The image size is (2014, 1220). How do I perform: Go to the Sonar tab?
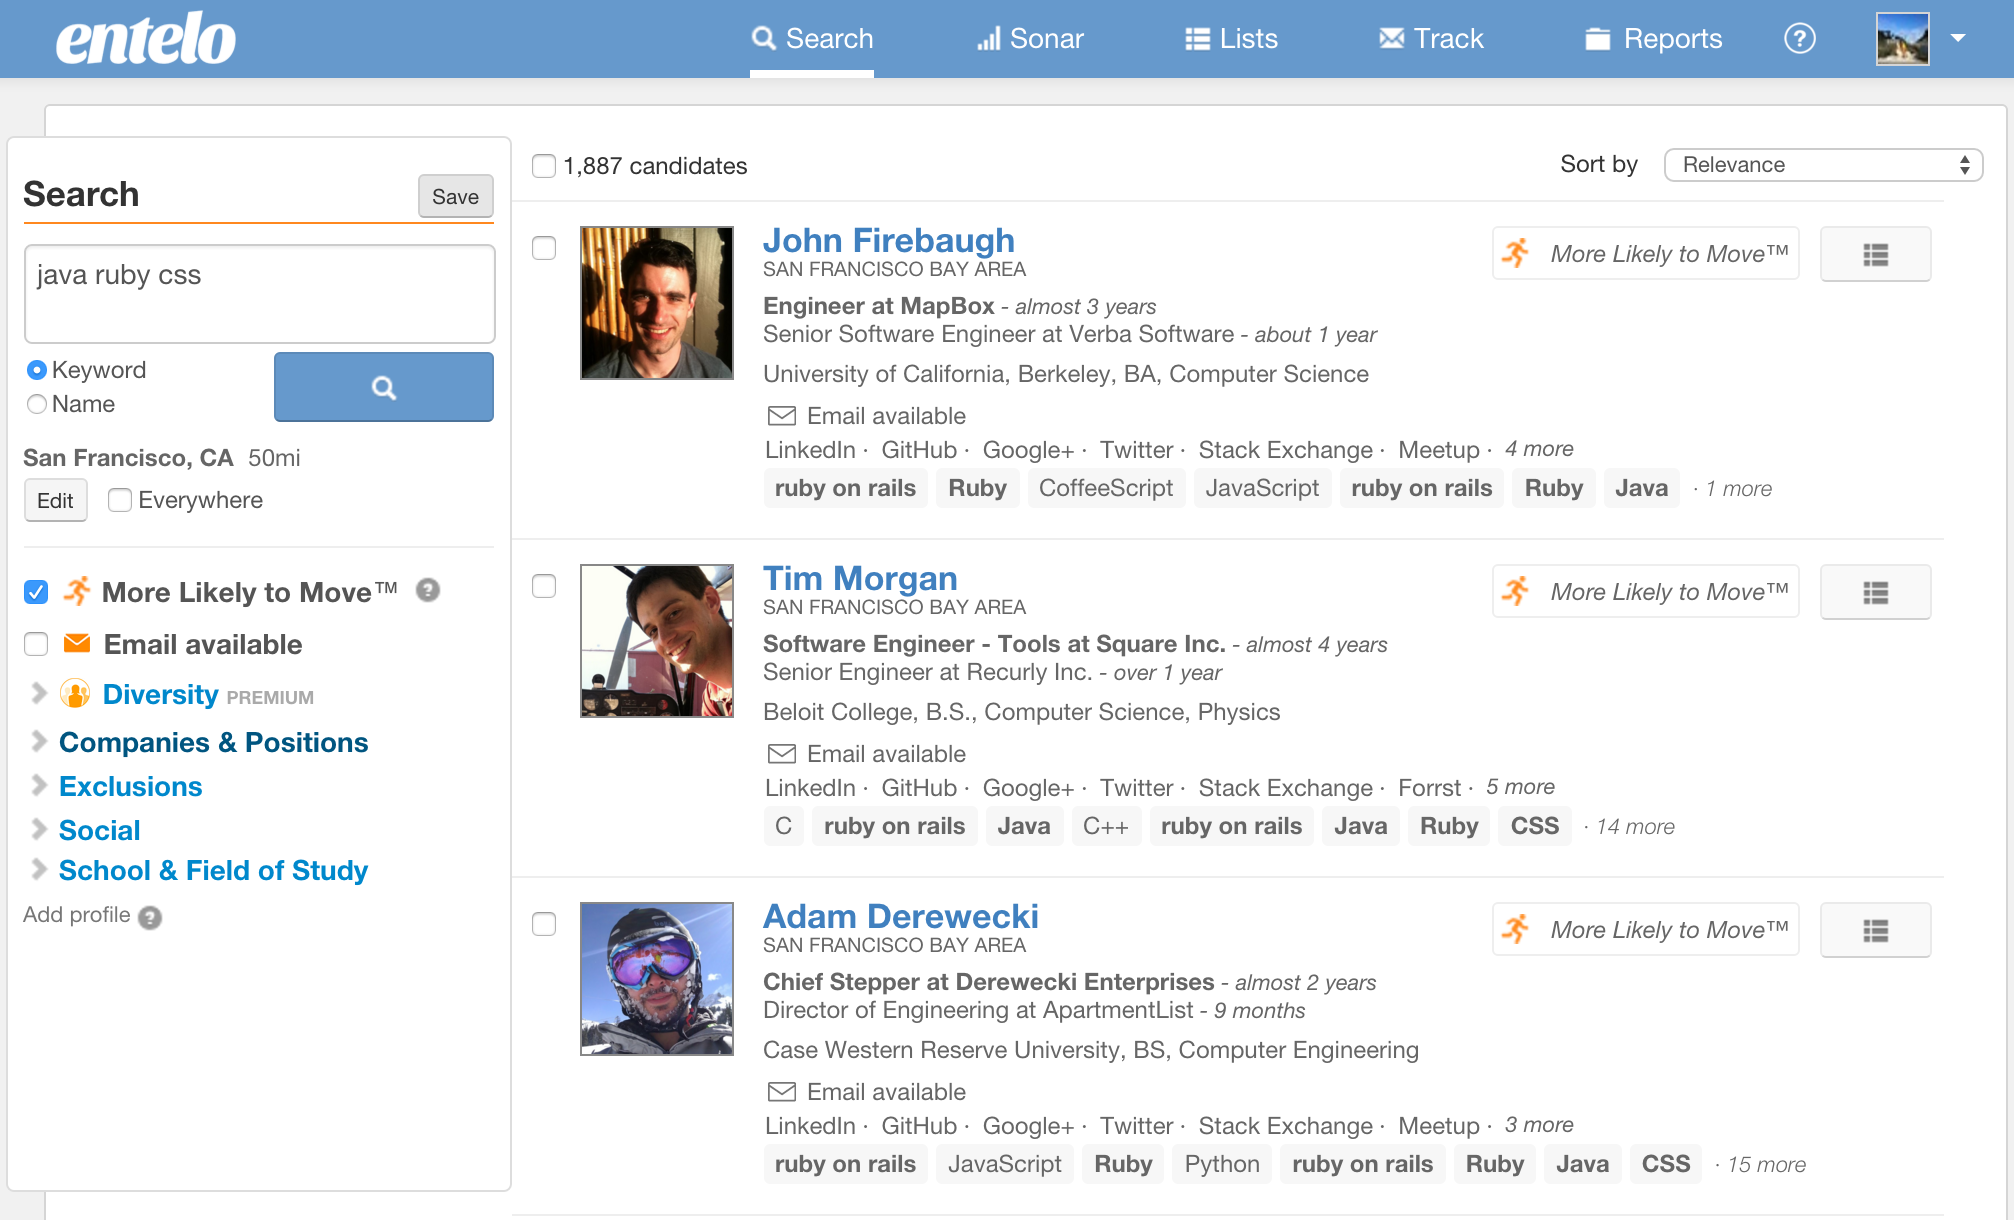point(1030,39)
